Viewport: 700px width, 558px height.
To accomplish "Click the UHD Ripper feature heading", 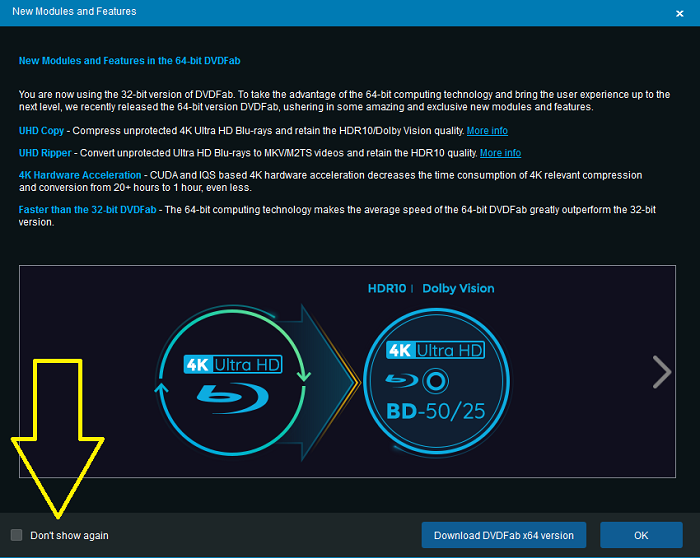I will (x=45, y=153).
